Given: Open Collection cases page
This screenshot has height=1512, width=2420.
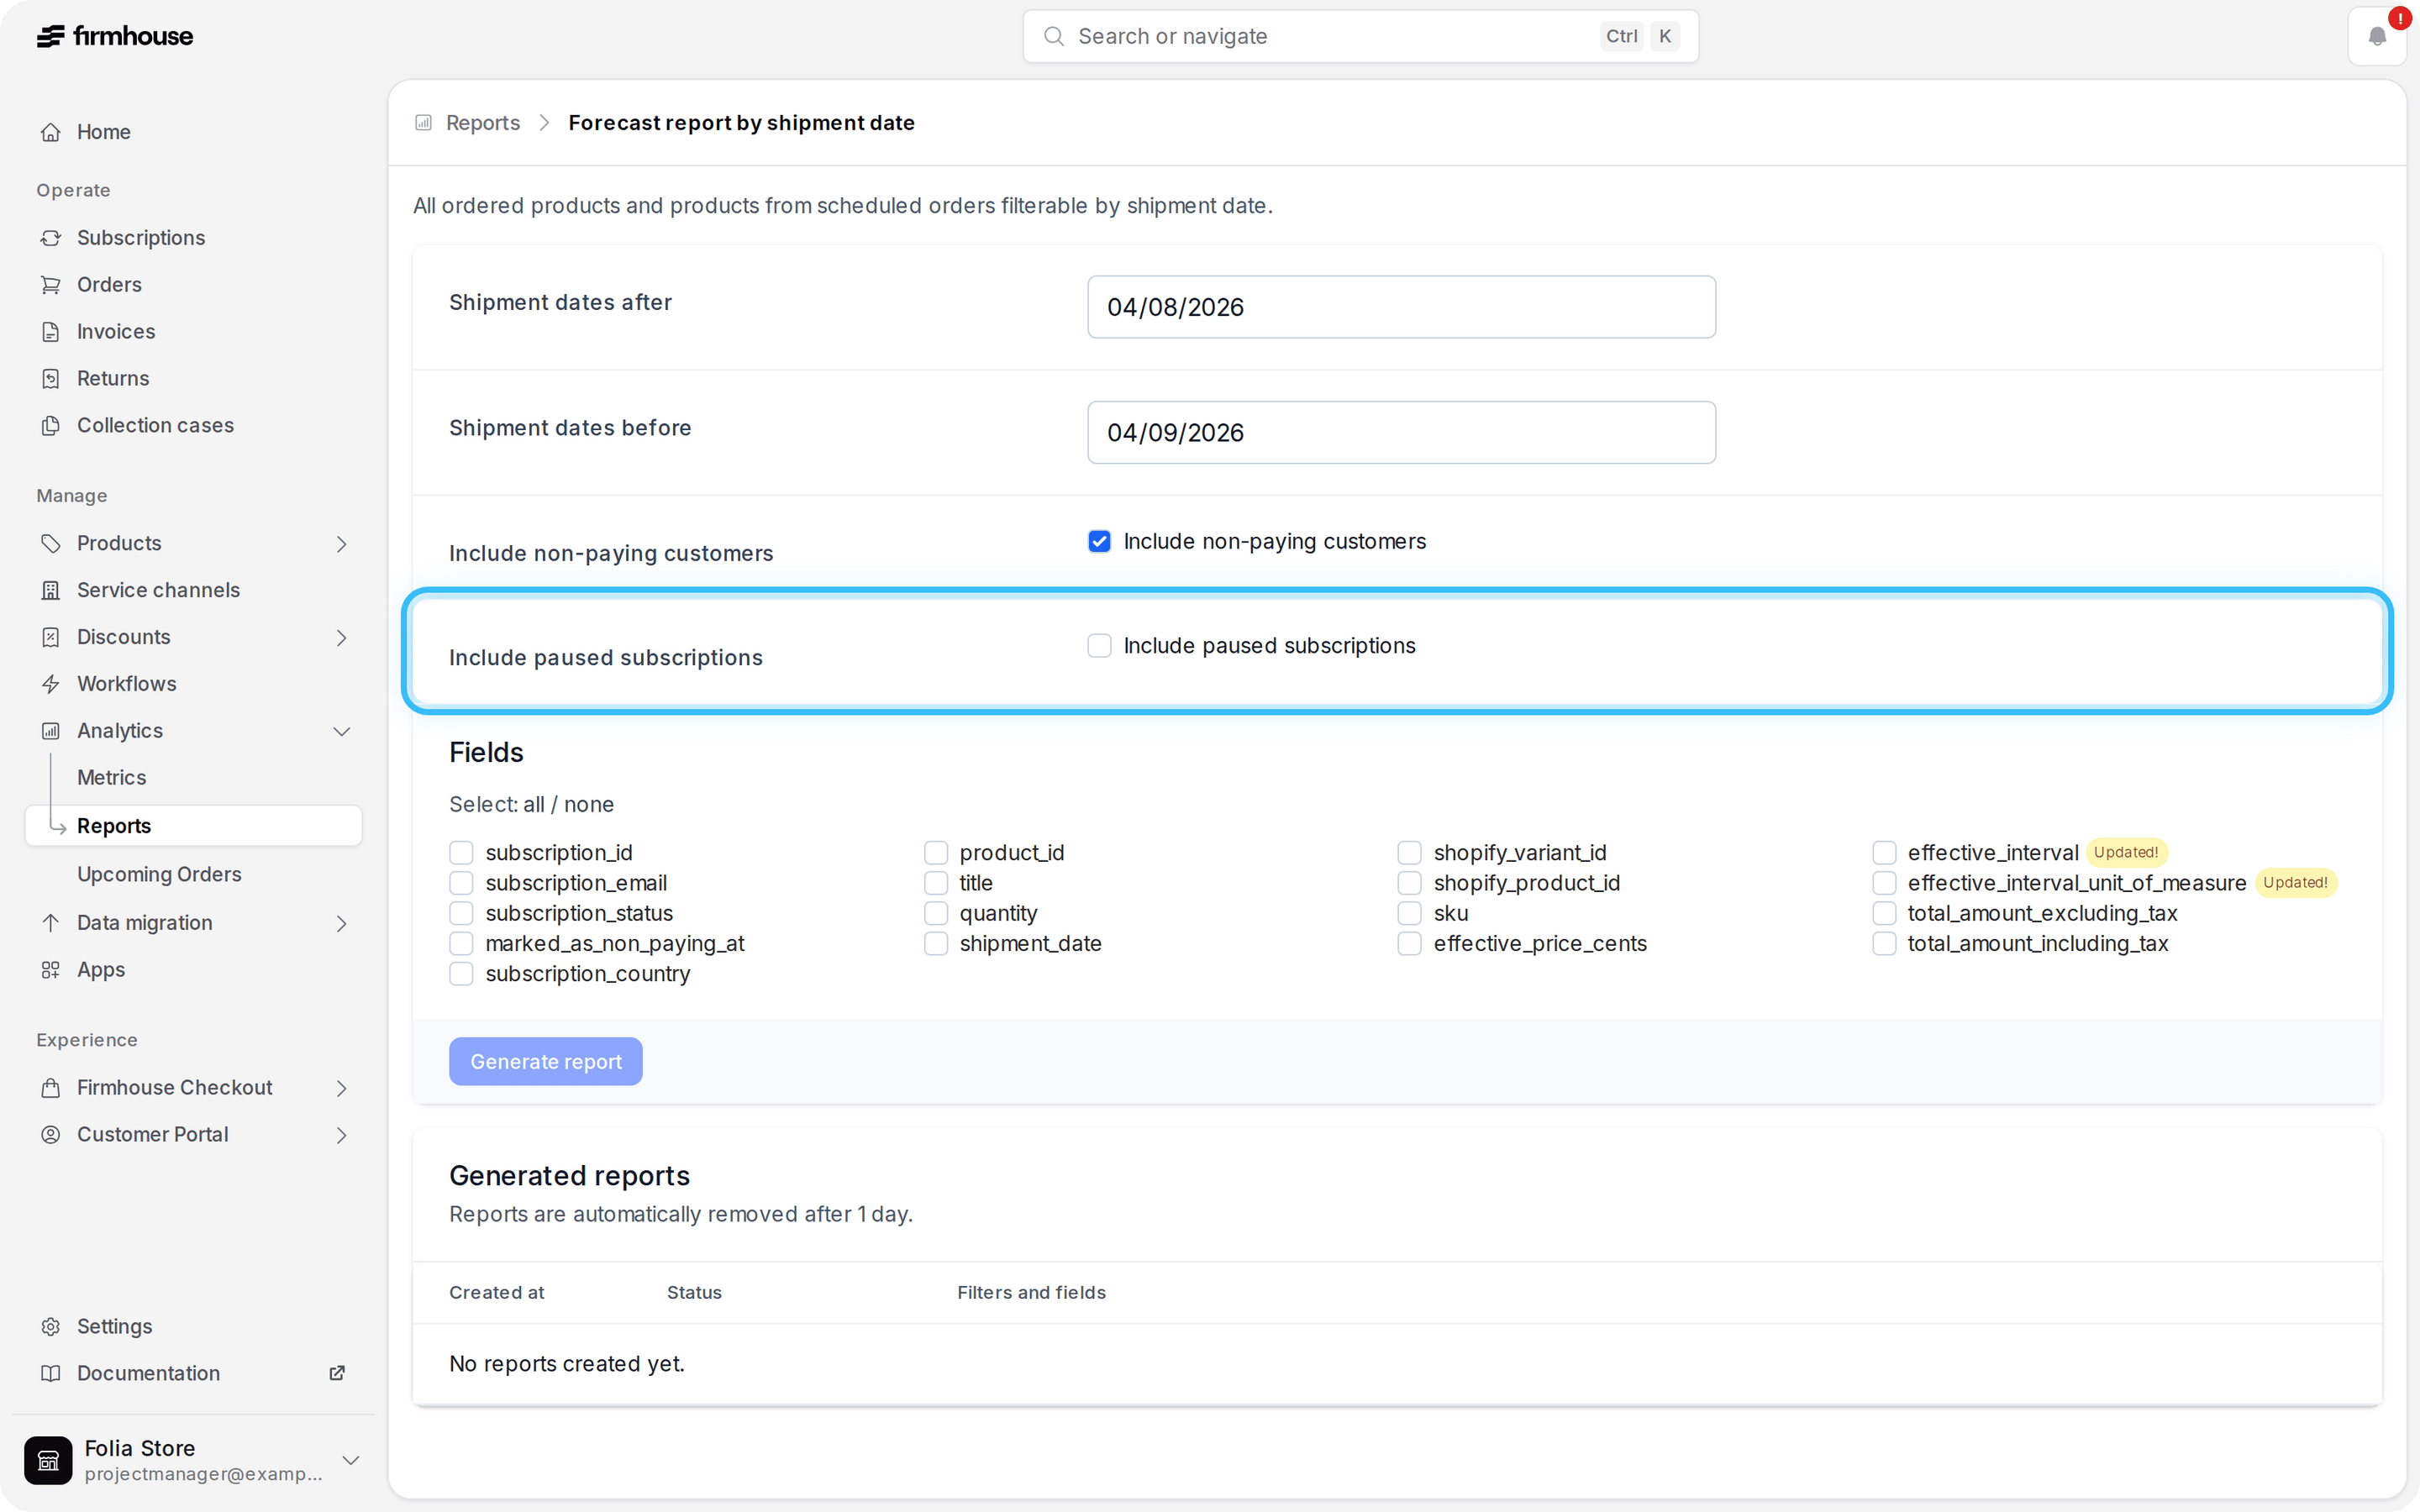Looking at the screenshot, I should [155, 426].
